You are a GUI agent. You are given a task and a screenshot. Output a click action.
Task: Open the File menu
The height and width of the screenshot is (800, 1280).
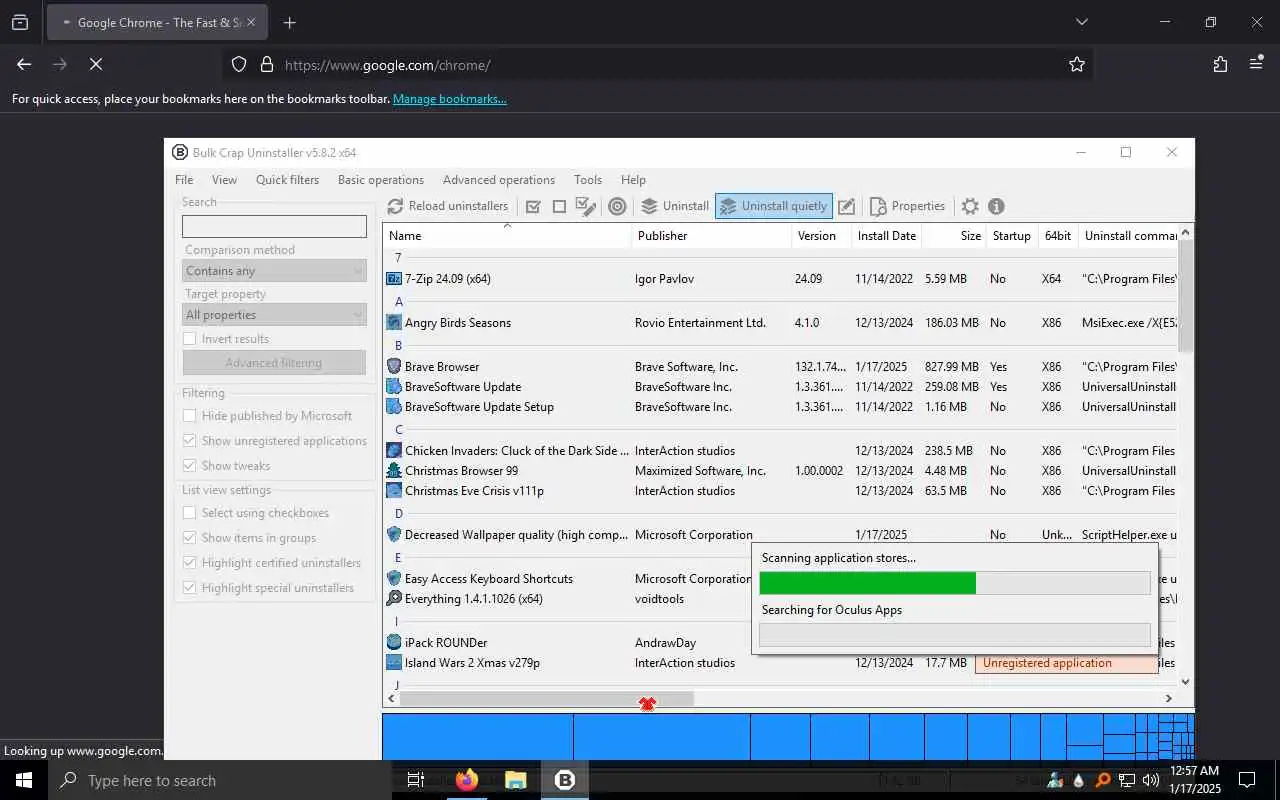coord(184,180)
